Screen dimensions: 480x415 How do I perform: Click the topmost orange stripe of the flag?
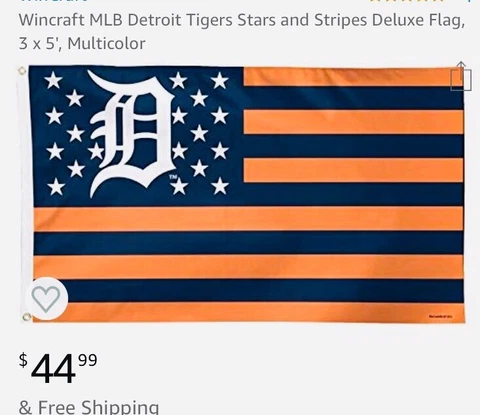click(353, 77)
